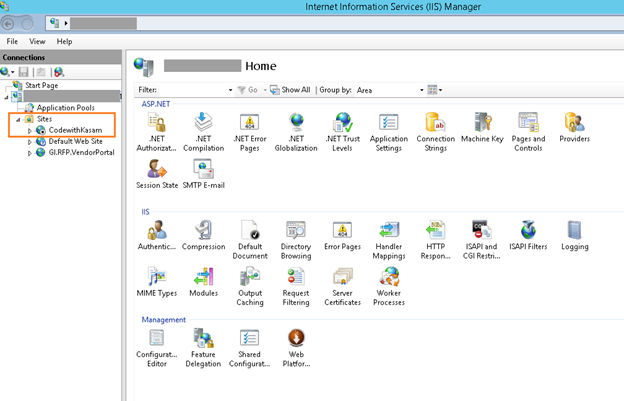624x401 pixels.
Task: Open MIME Types feature
Action: pos(157,282)
